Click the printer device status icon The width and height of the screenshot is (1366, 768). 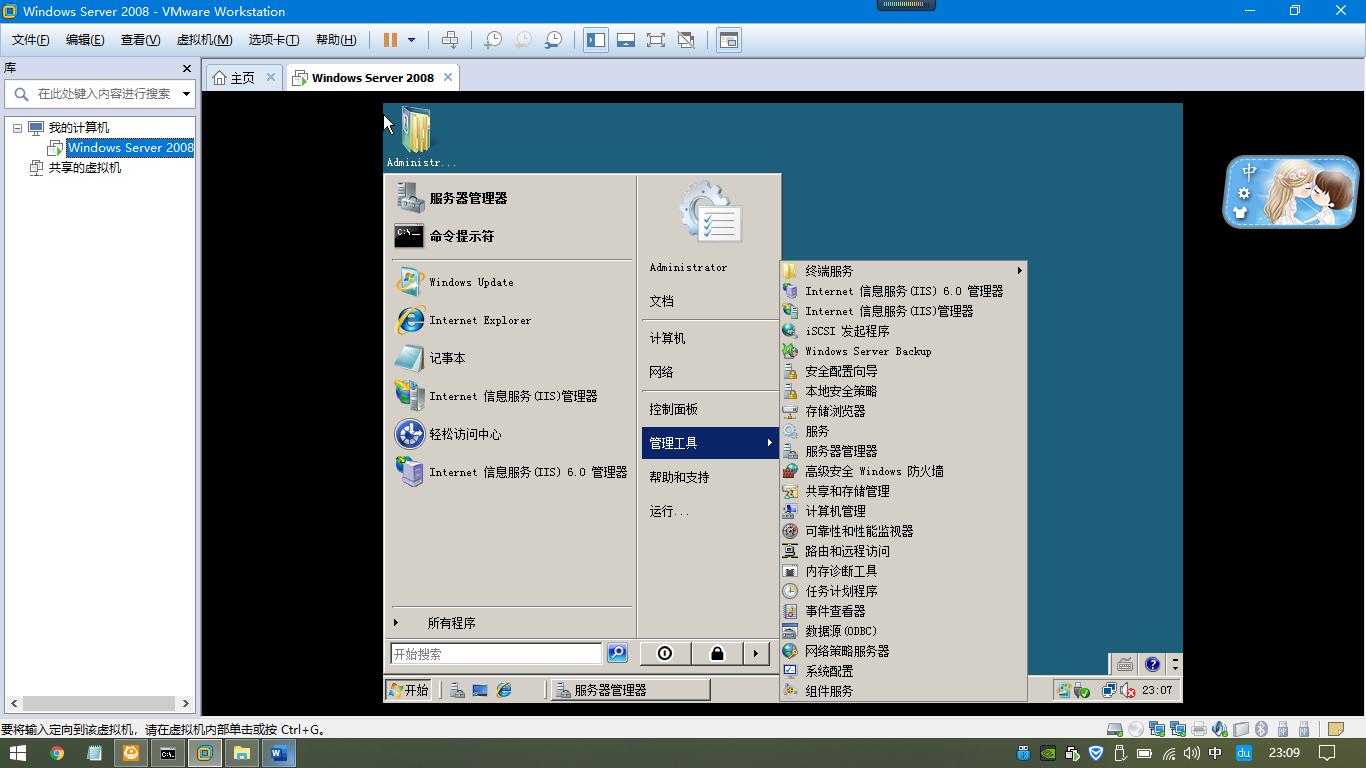tap(1199, 729)
